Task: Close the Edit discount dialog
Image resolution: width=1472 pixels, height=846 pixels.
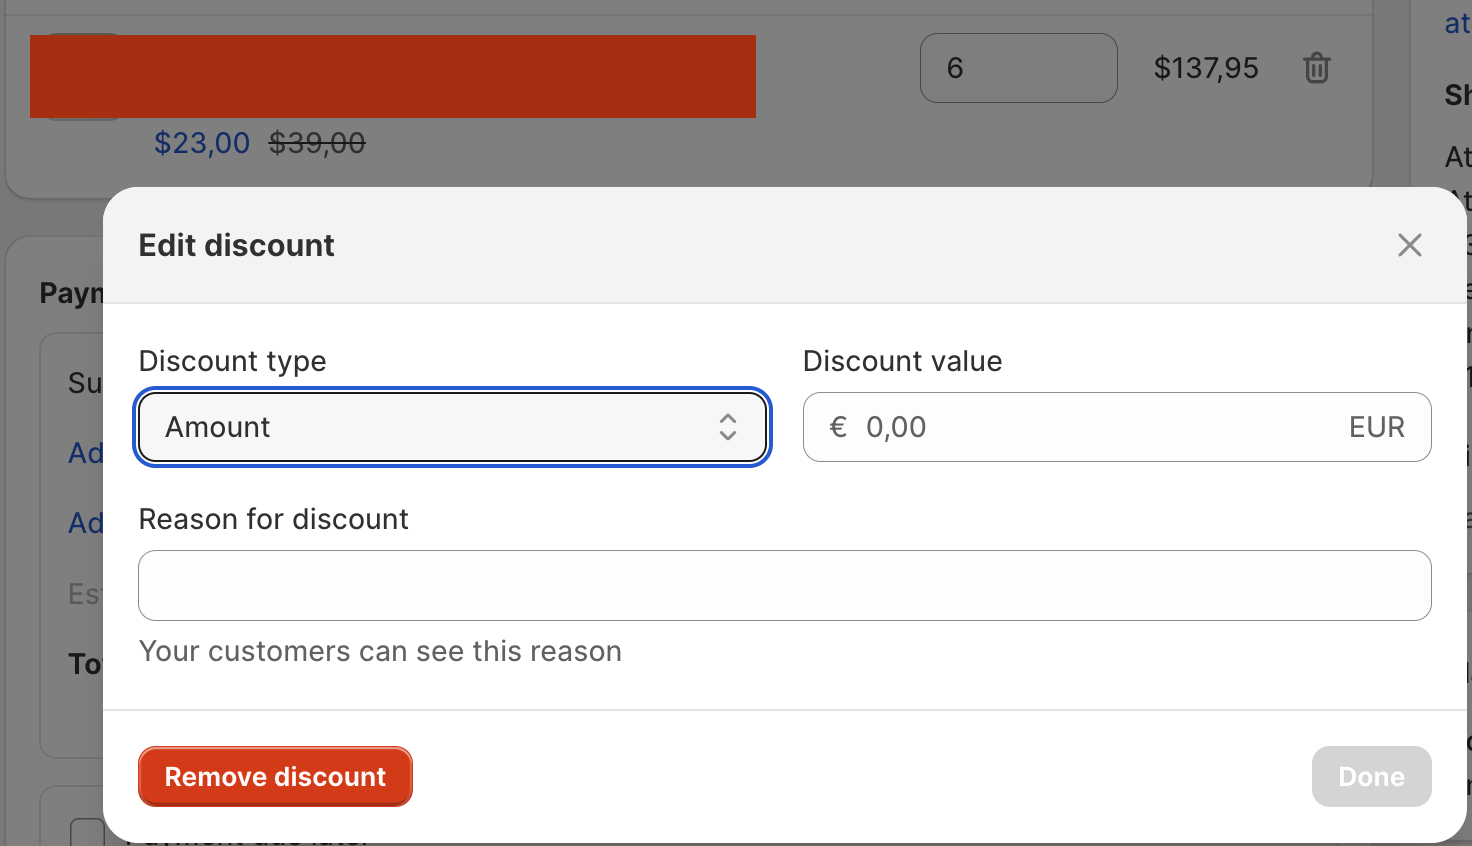Action: coord(1410,245)
